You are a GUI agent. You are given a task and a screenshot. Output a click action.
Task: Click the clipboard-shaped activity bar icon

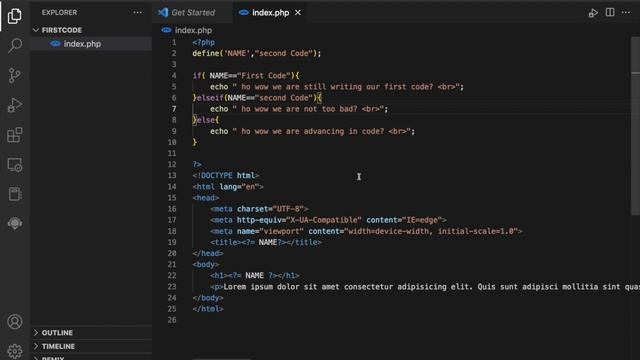pos(15,194)
